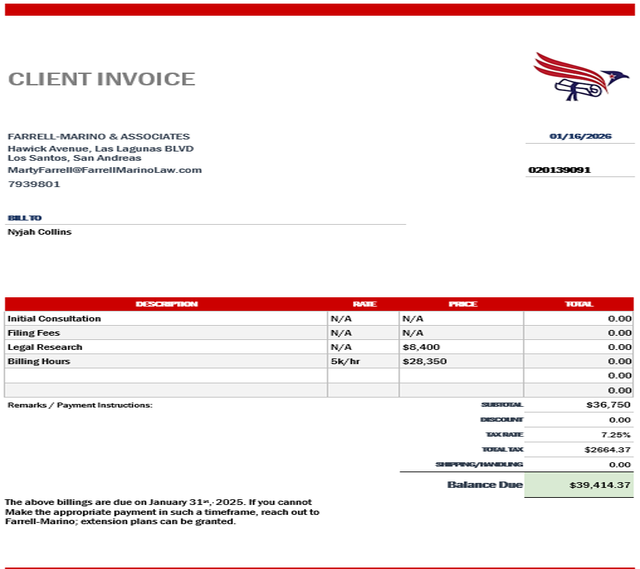Select invoice number 020139091
Viewport: 640px width, 569px height.
[560, 170]
